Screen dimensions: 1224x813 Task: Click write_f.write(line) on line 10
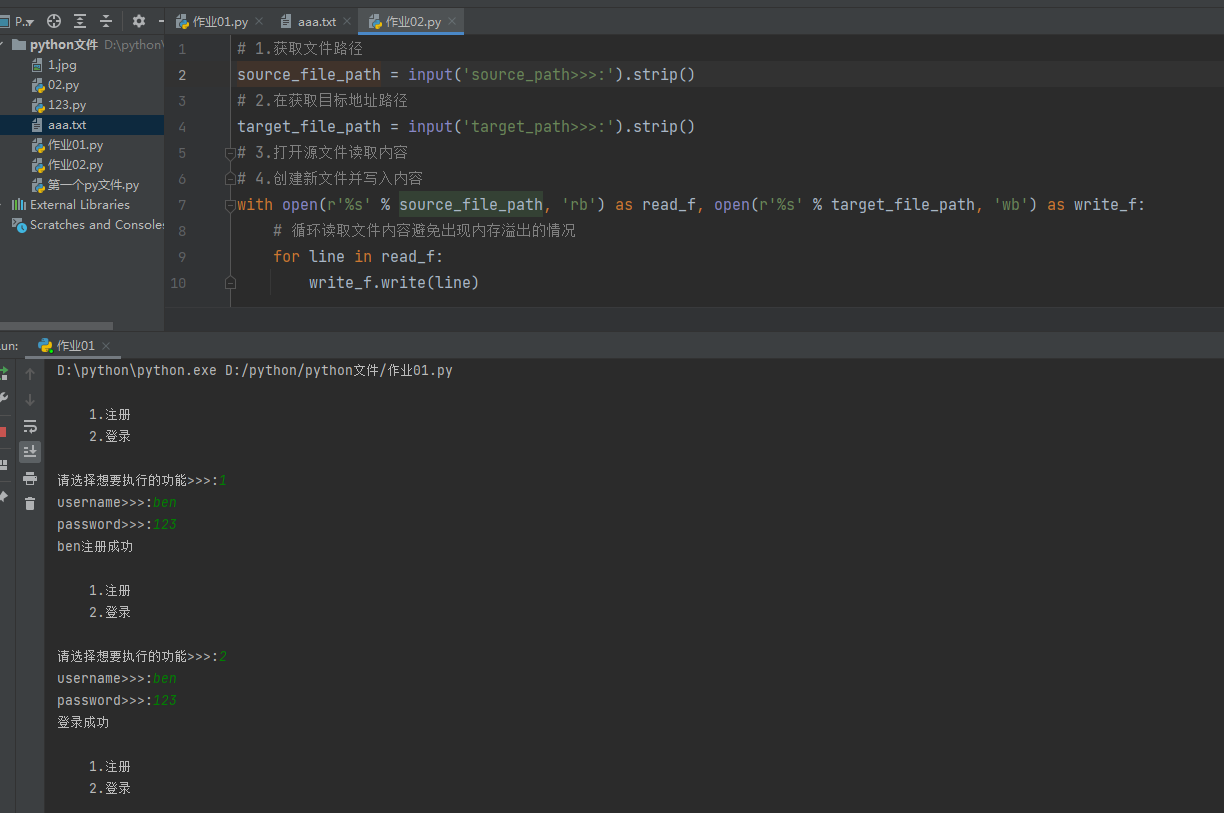click(x=394, y=283)
